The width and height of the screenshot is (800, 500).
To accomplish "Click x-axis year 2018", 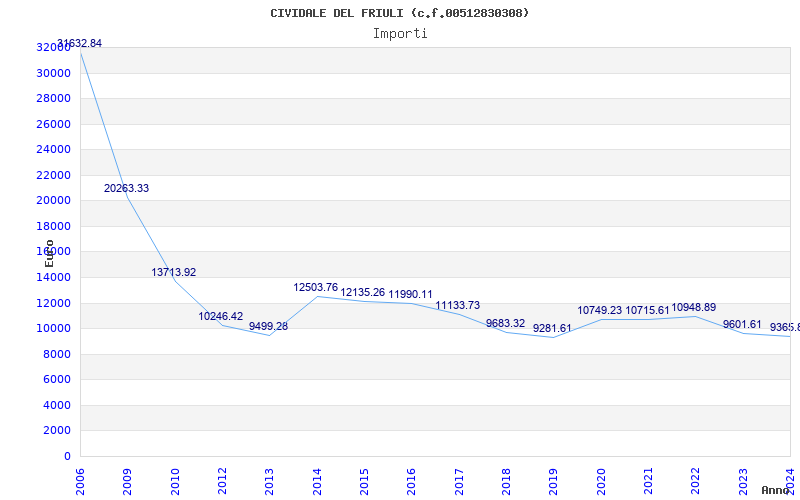I will click(x=506, y=482).
